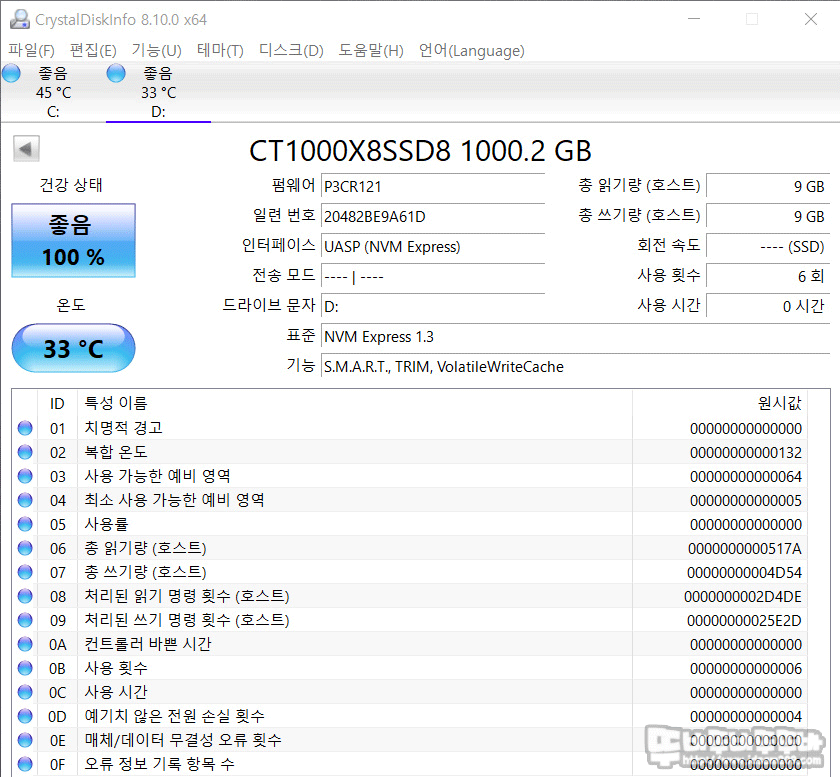The image size is (840, 777).
Task: Select the attribute name 컨트롤러 바쁜 시간
Action: [x=148, y=644]
